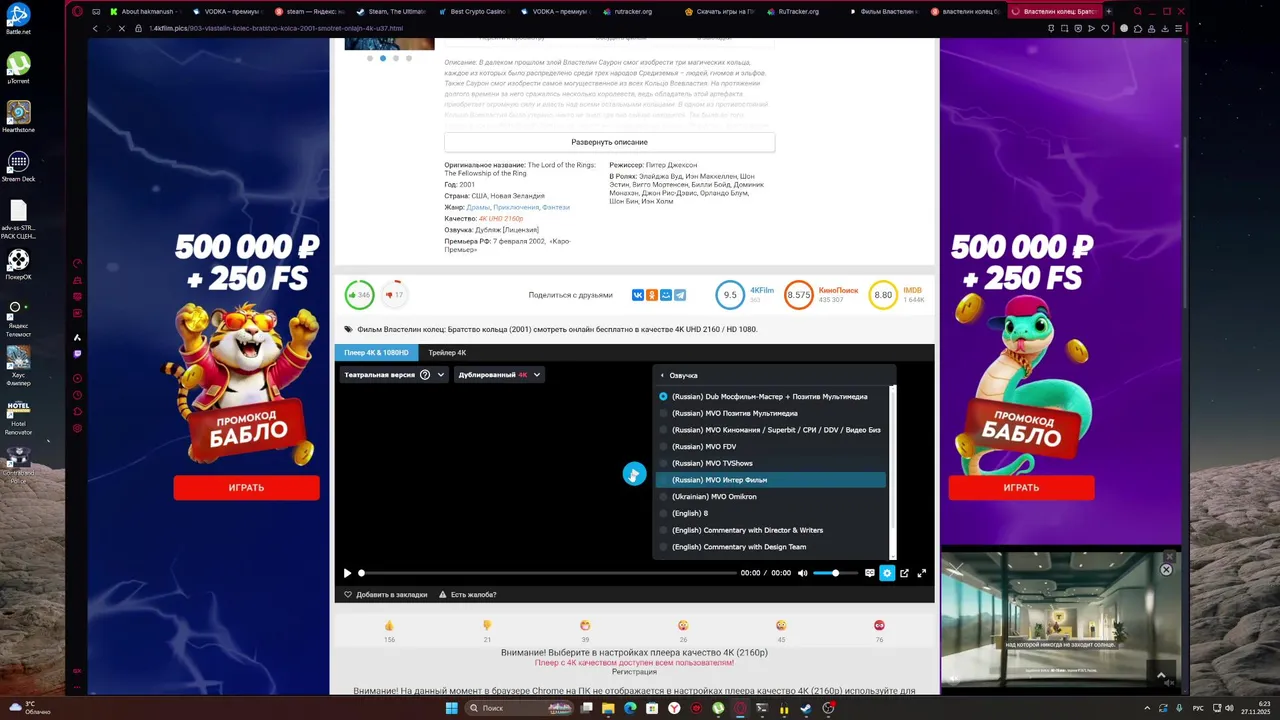Enter fullscreen mode in the player
Screen dimensions: 1280x720
(922, 573)
